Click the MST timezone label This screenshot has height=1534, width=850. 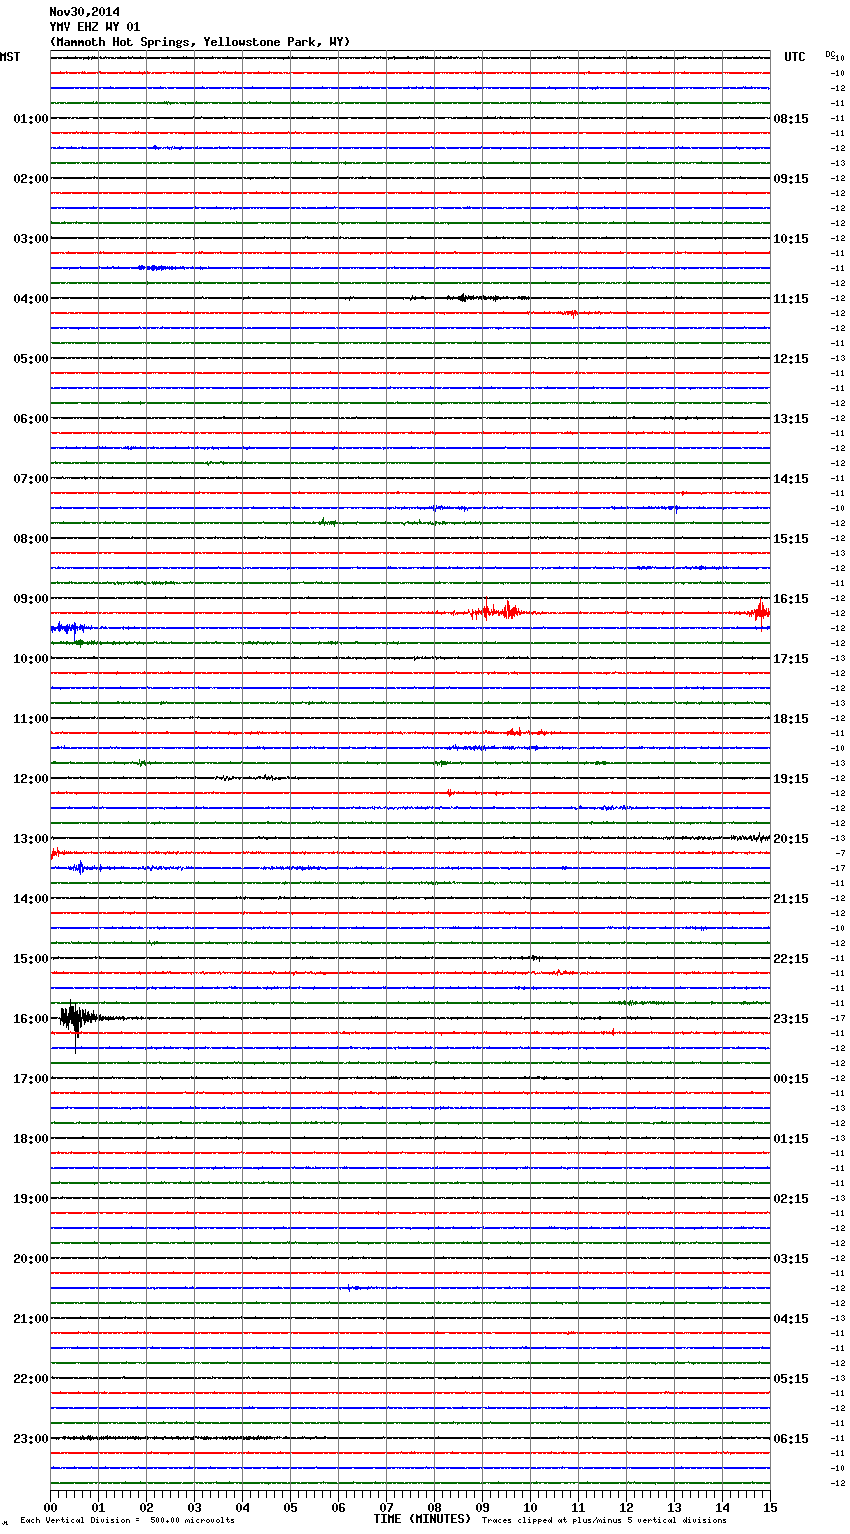click(10, 57)
